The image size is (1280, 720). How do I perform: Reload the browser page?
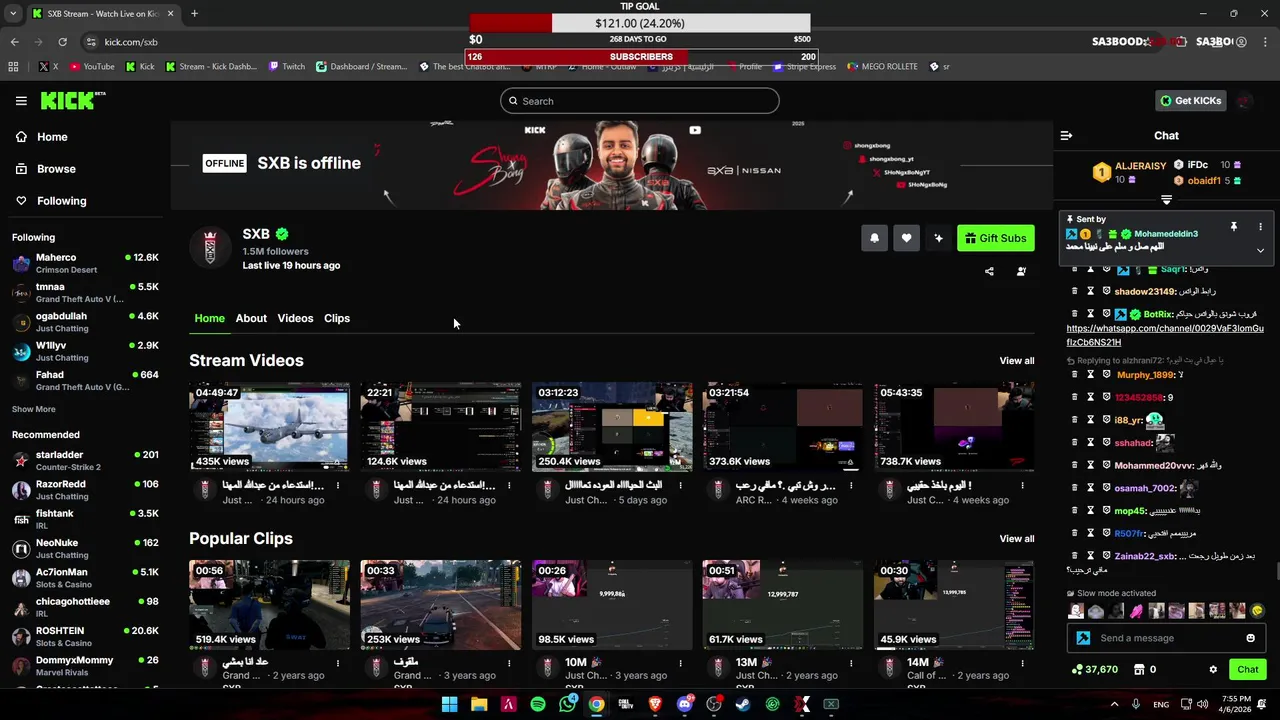coord(62,42)
